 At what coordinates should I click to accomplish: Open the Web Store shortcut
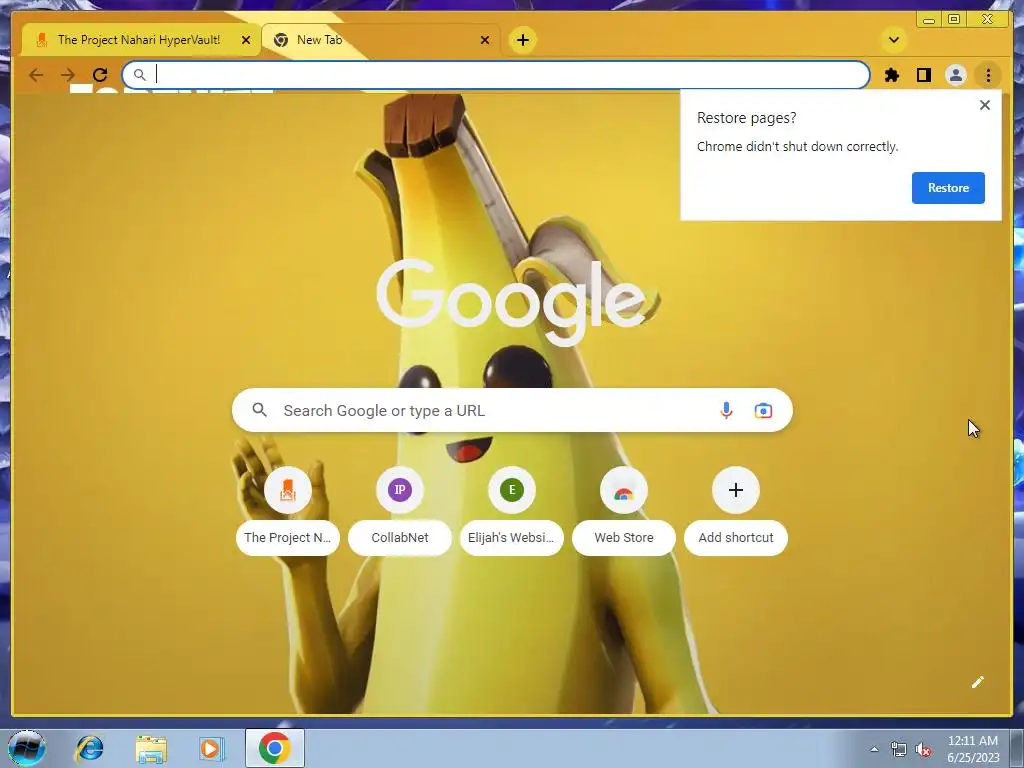pyautogui.click(x=624, y=511)
